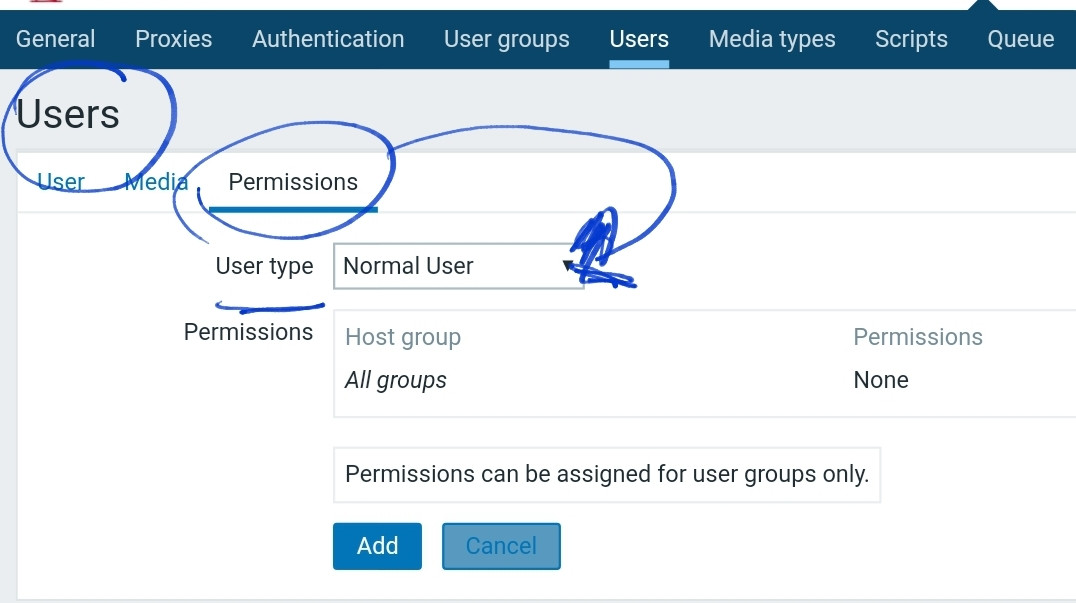Click the Users page heading

click(x=68, y=115)
